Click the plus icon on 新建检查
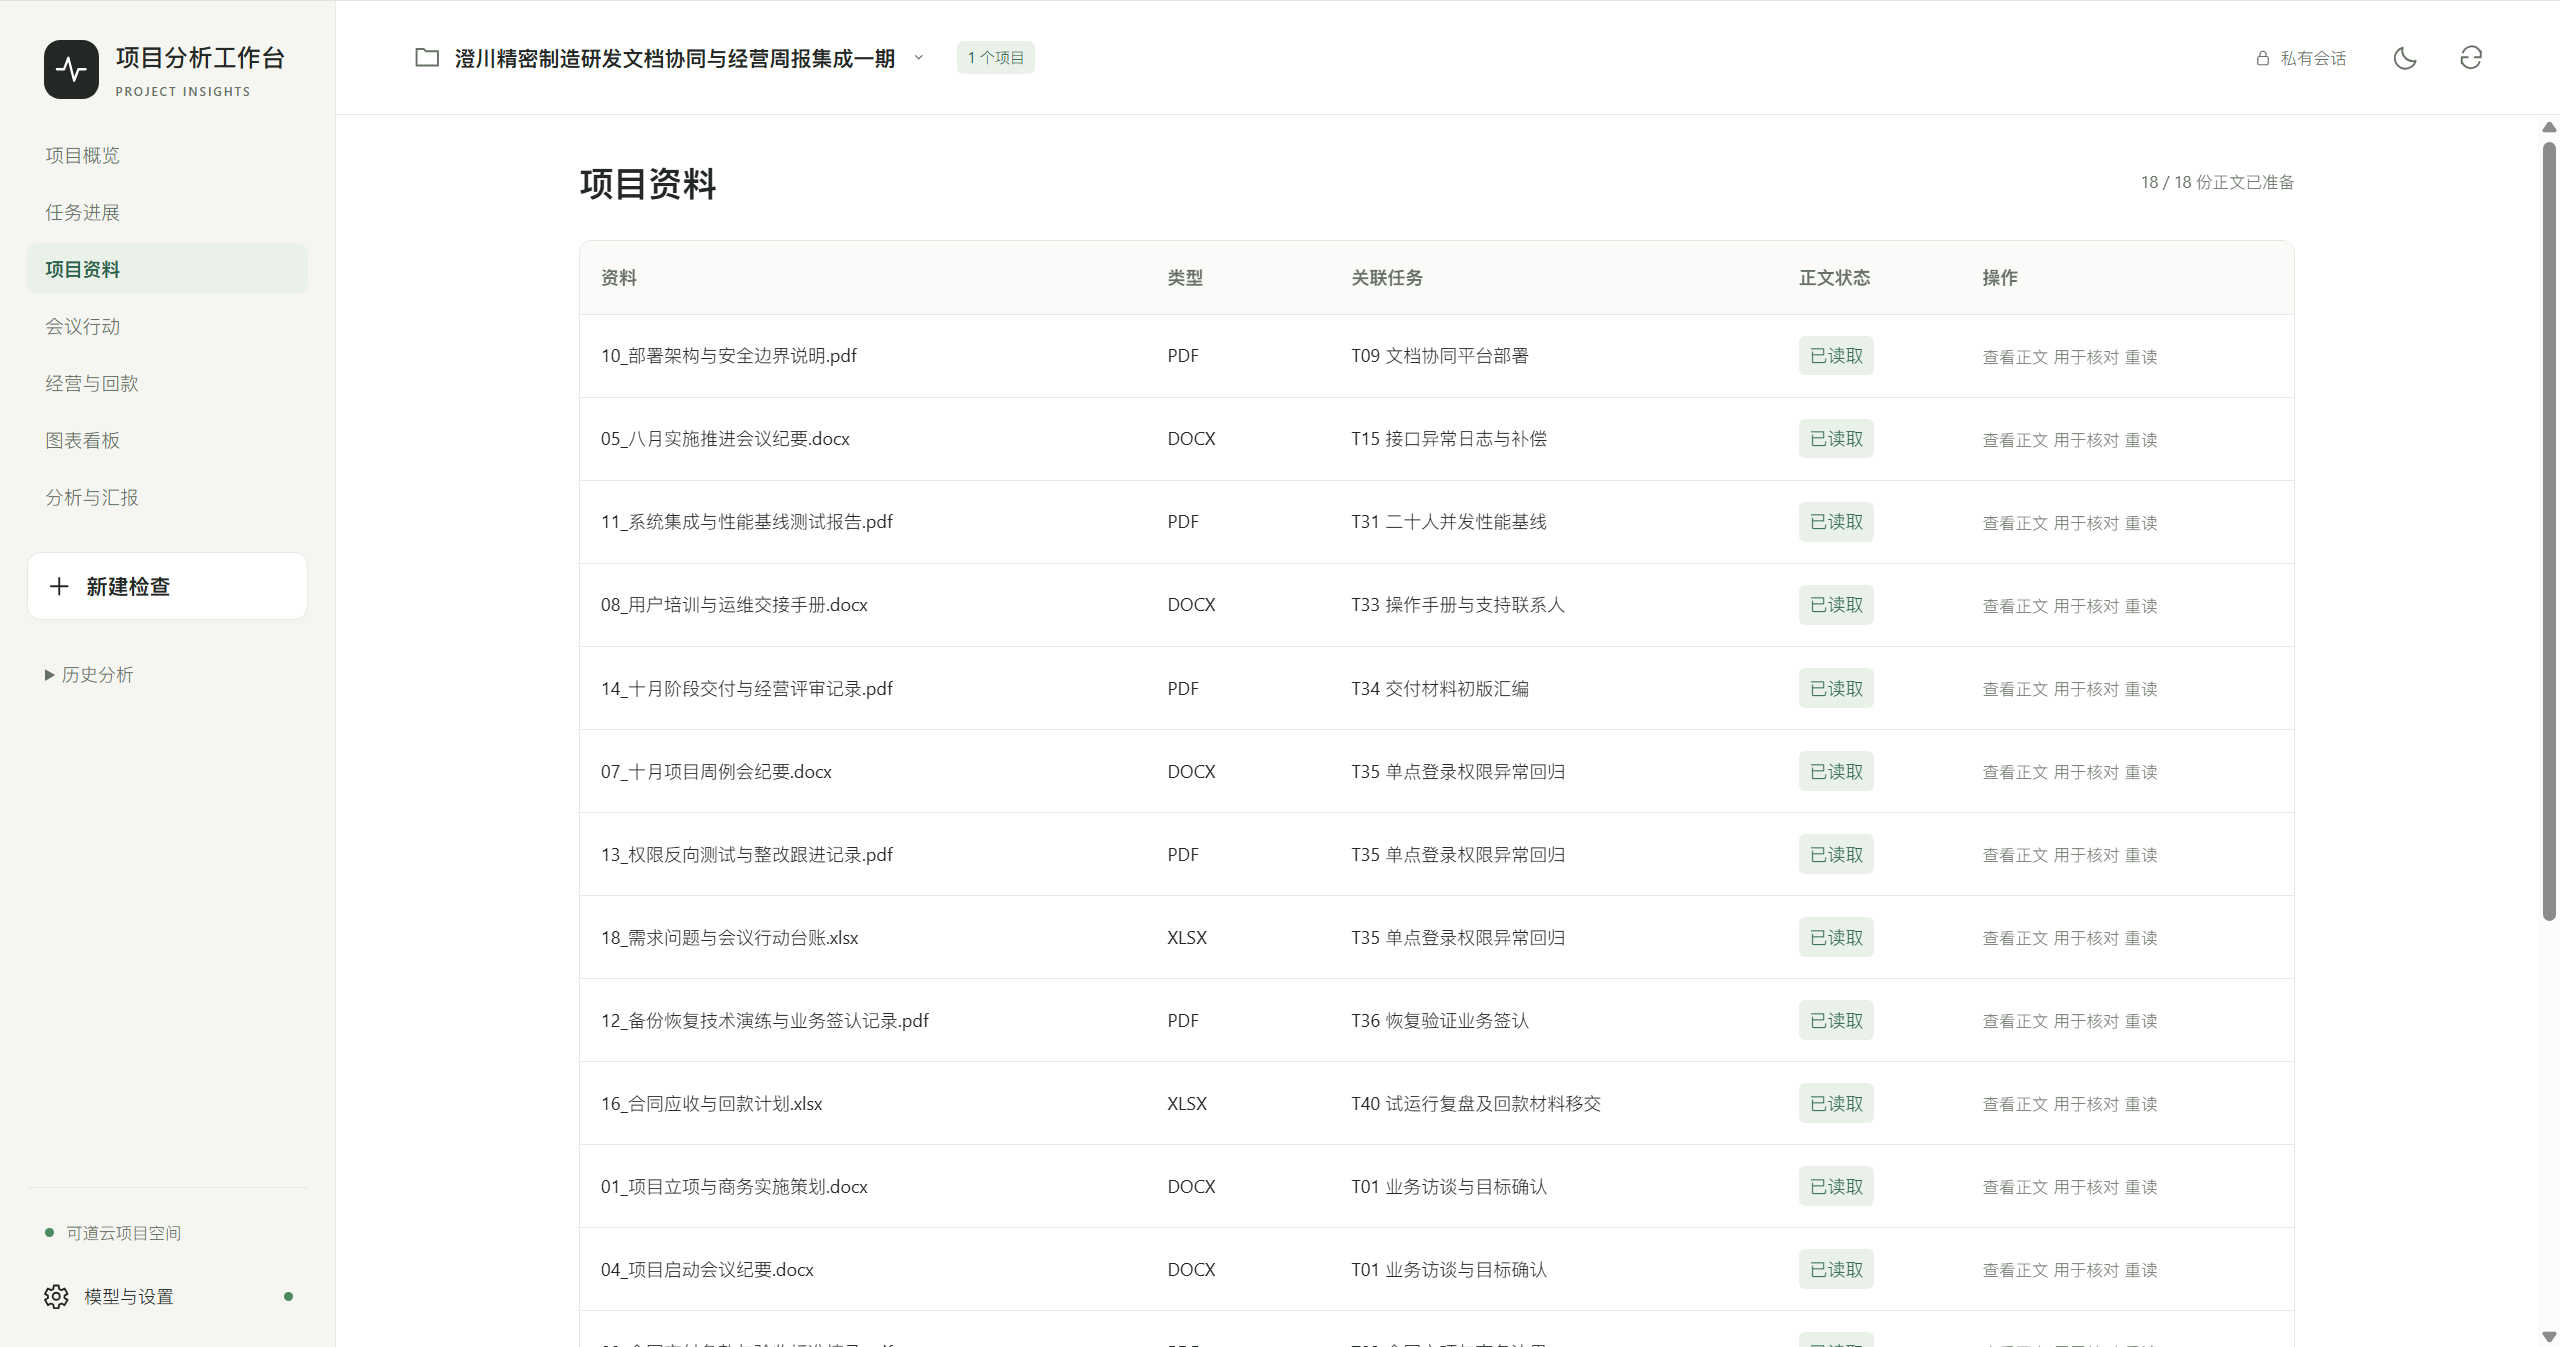Image resolution: width=2560 pixels, height=1347 pixels. click(59, 586)
